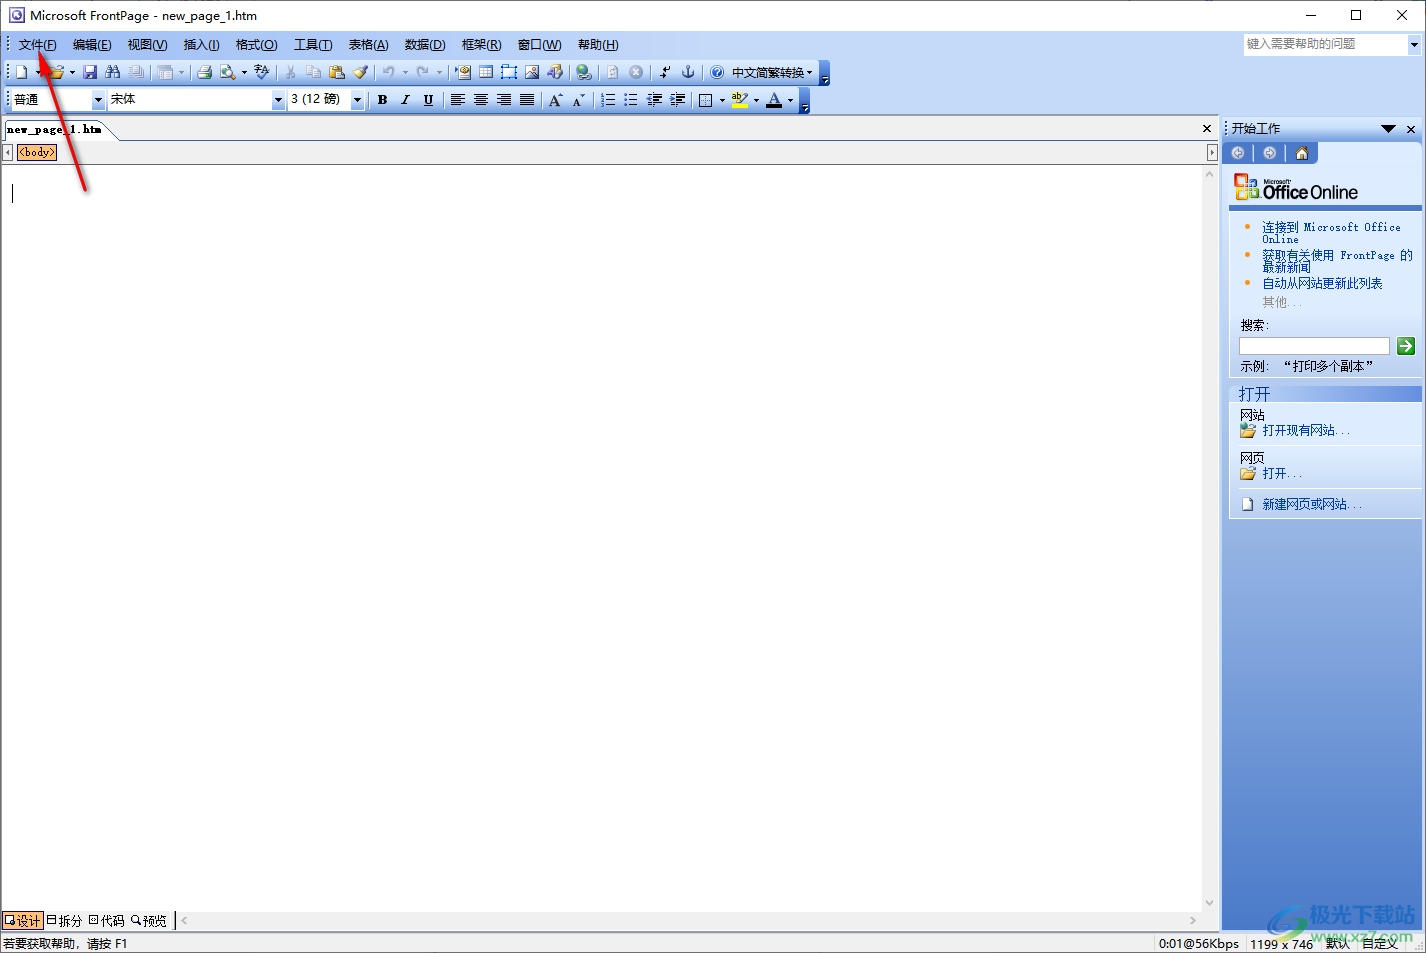Click the Decrease Indent icon
This screenshot has height=953, width=1426.
[654, 100]
